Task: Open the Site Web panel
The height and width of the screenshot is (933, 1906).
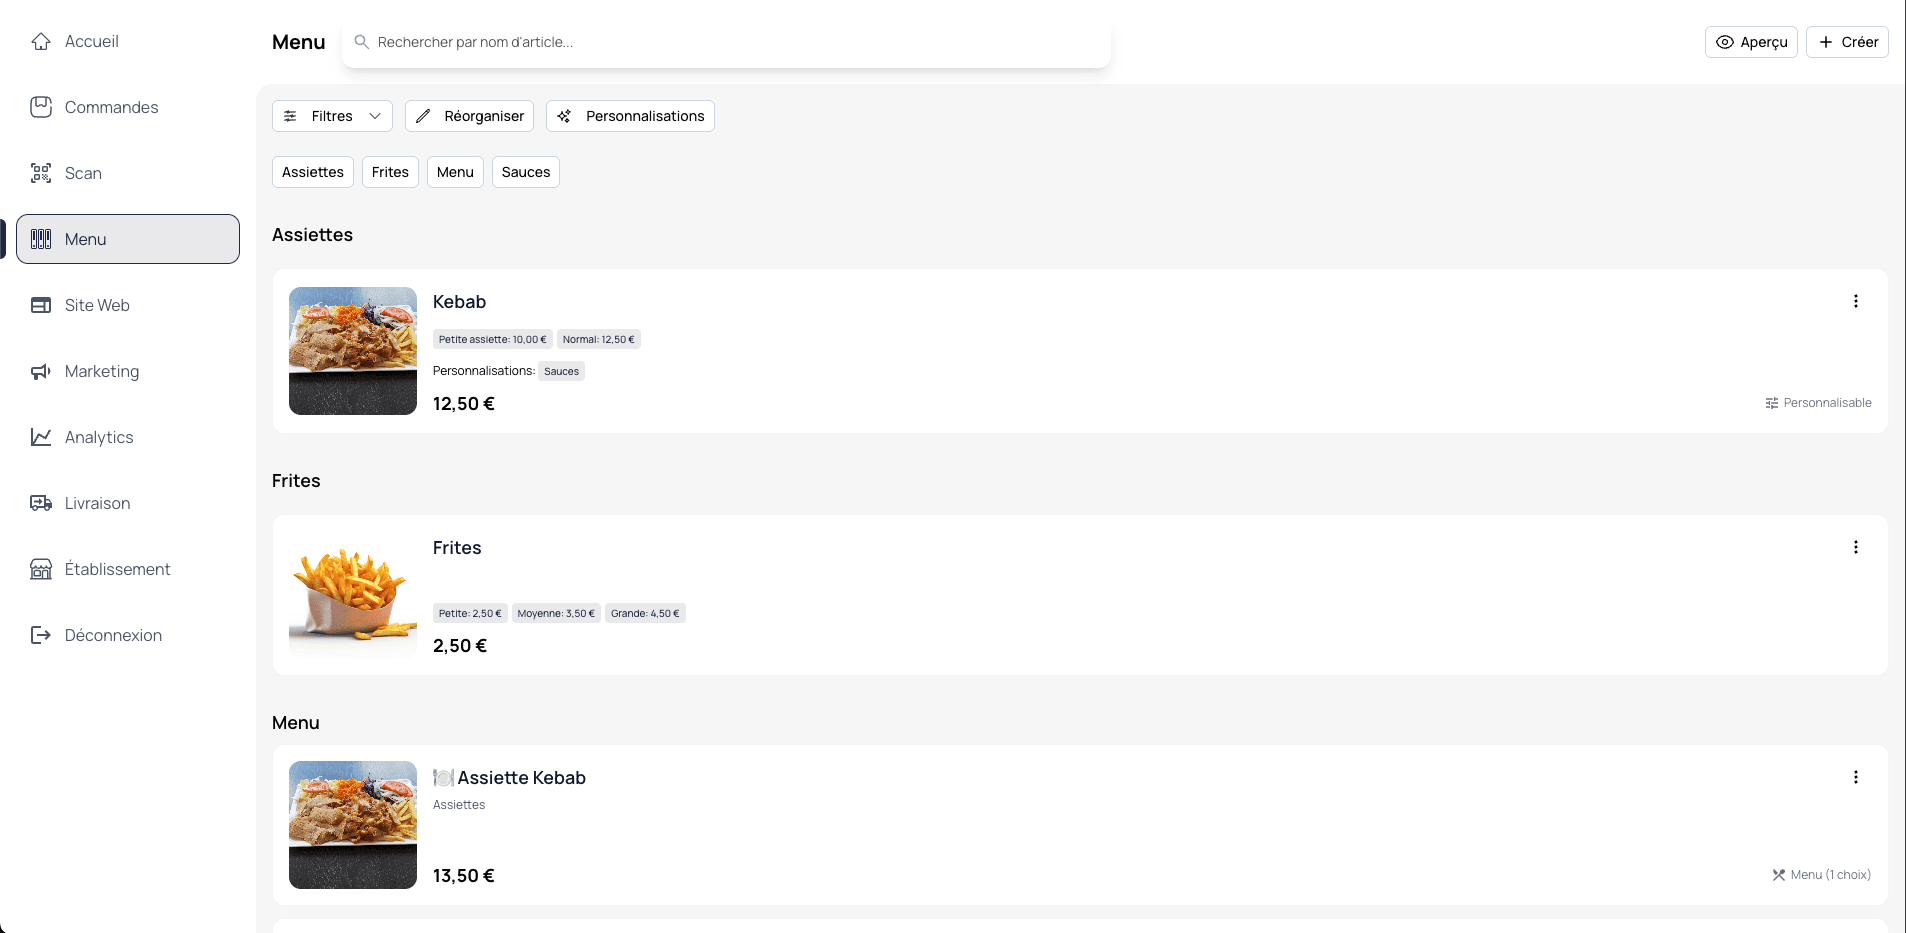Action: click(41, 305)
